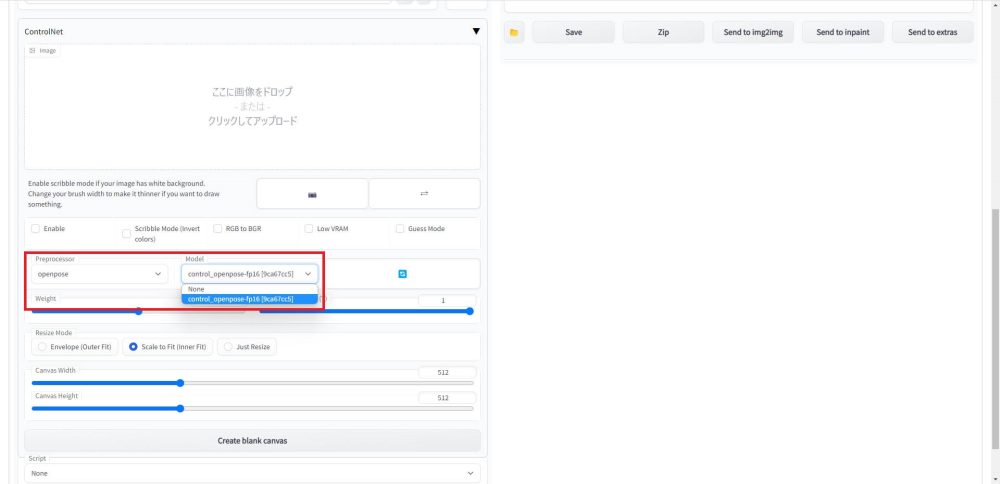Expand the Script dropdown
This screenshot has height=484, width=1000.
point(252,473)
